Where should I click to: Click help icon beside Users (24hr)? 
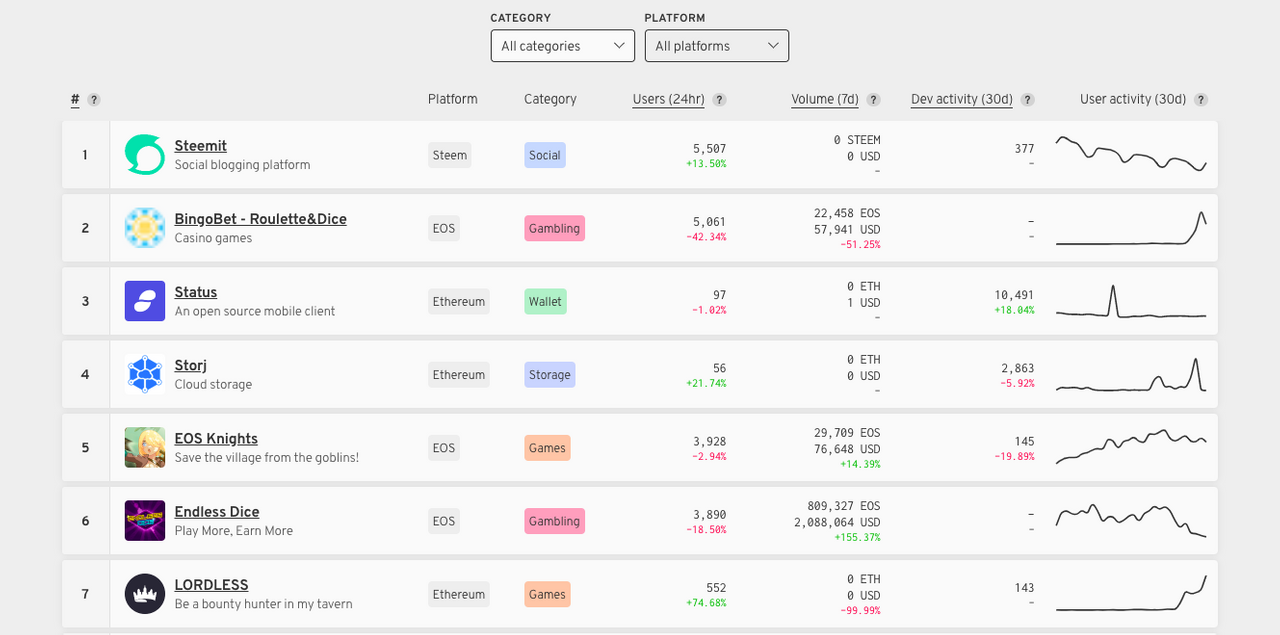click(719, 100)
